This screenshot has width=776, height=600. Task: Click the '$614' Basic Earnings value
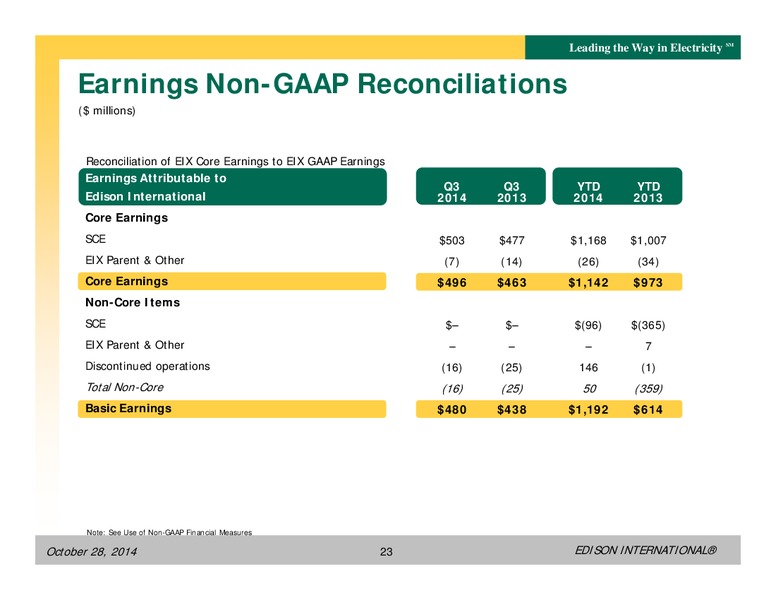[x=648, y=410]
